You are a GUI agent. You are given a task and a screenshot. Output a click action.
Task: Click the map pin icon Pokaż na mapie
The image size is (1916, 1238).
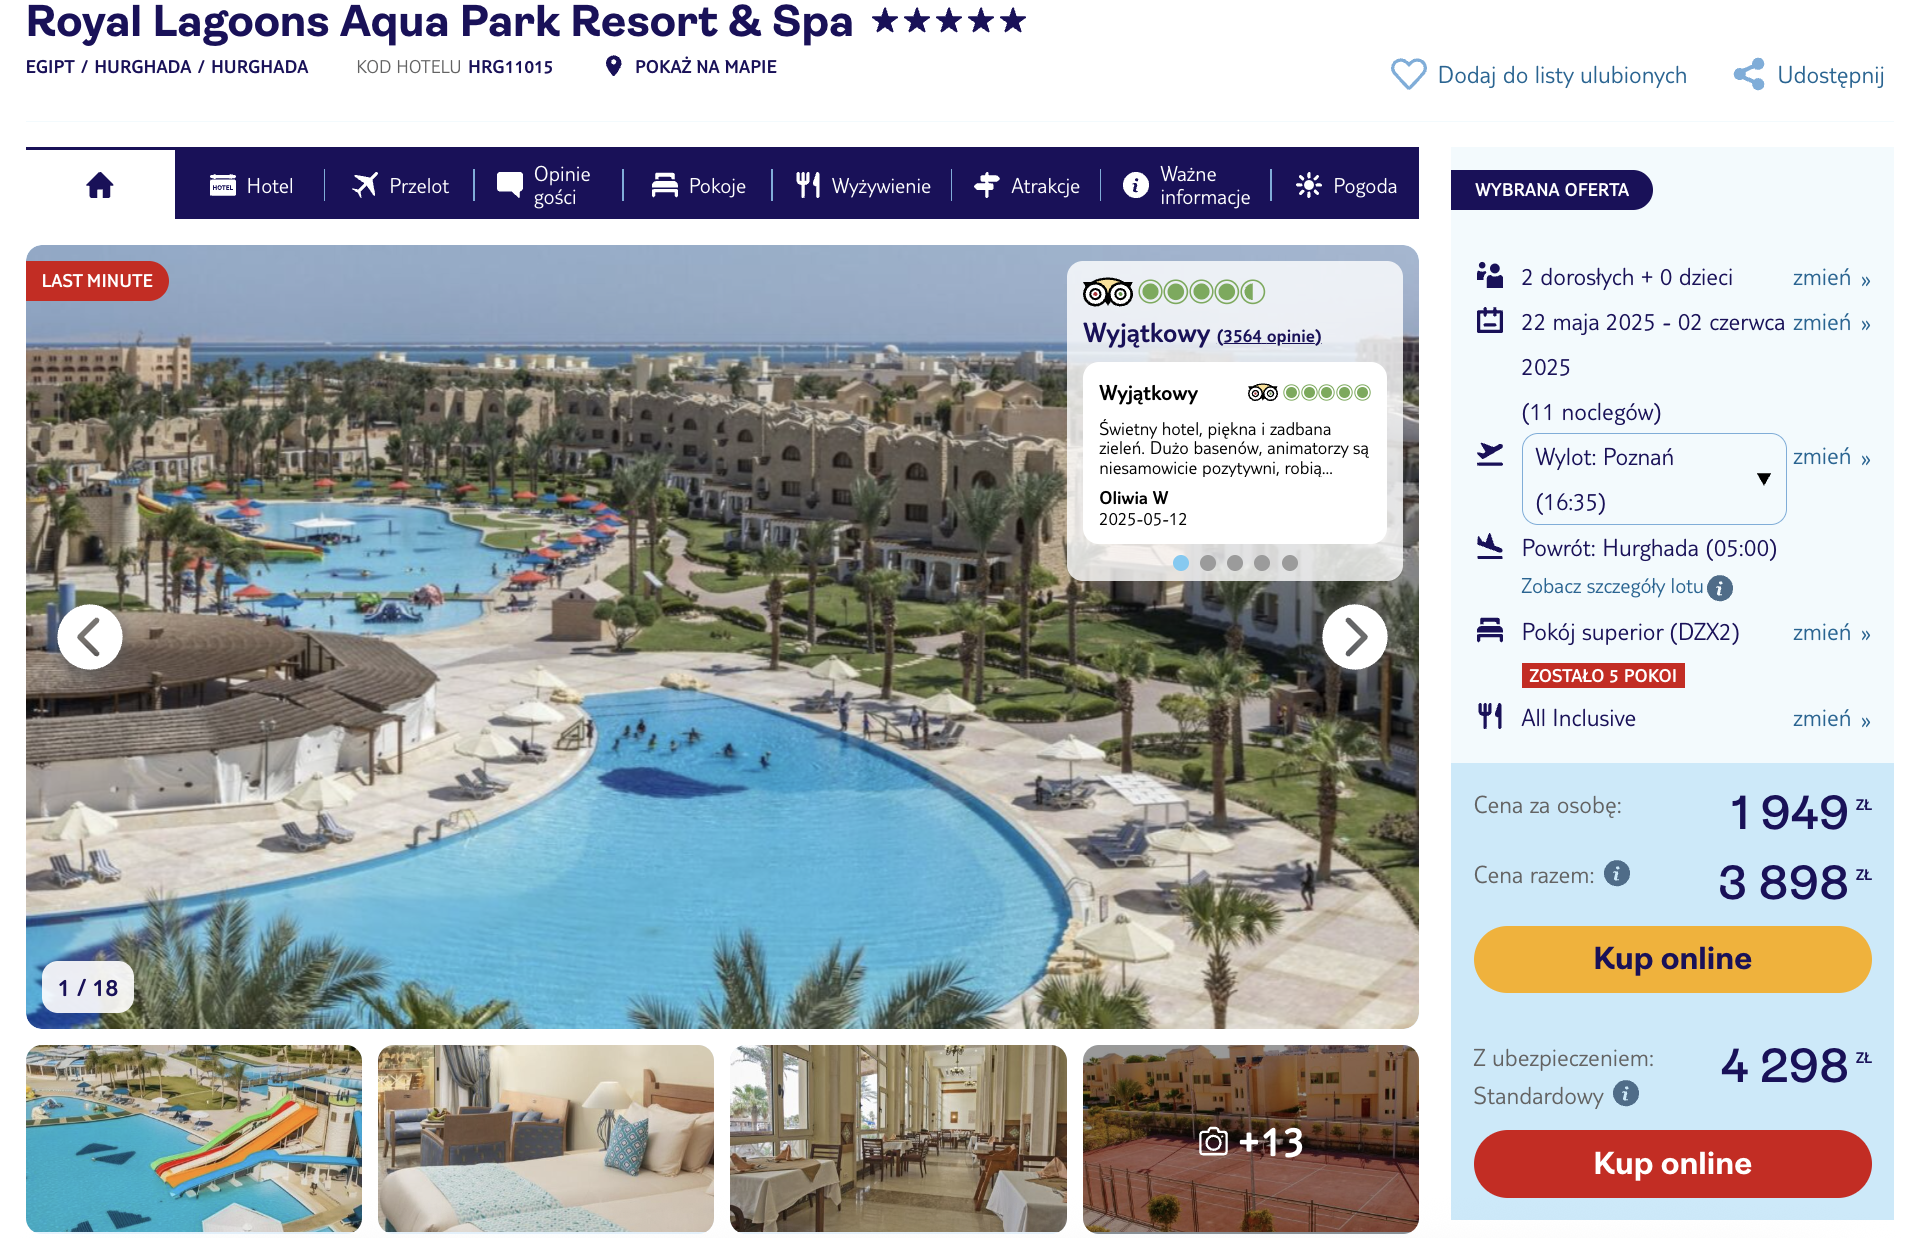pos(614,66)
